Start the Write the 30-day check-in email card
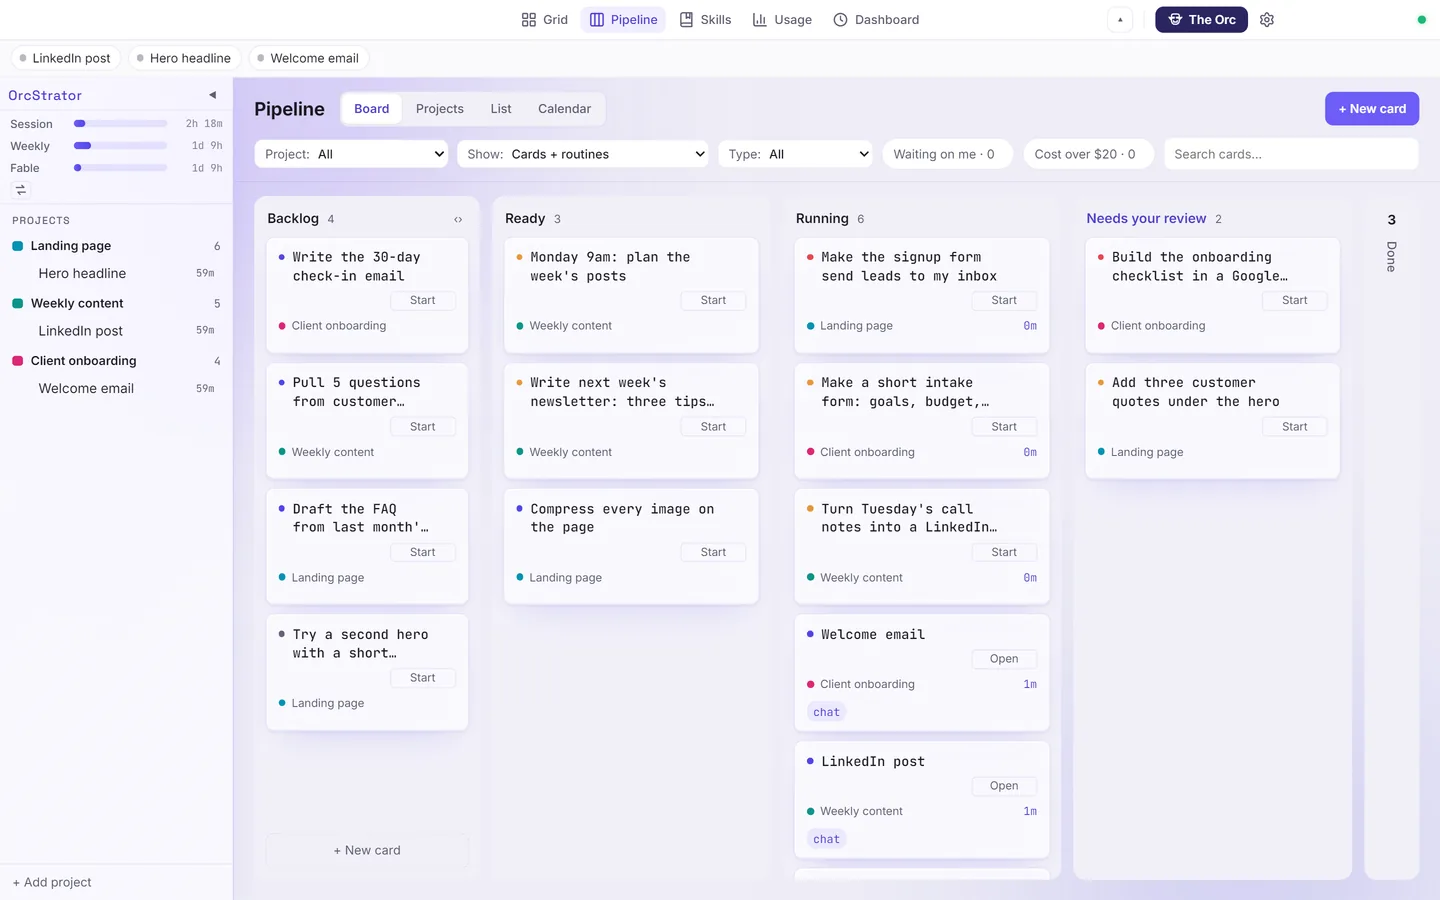The height and width of the screenshot is (900, 1440). [423, 300]
